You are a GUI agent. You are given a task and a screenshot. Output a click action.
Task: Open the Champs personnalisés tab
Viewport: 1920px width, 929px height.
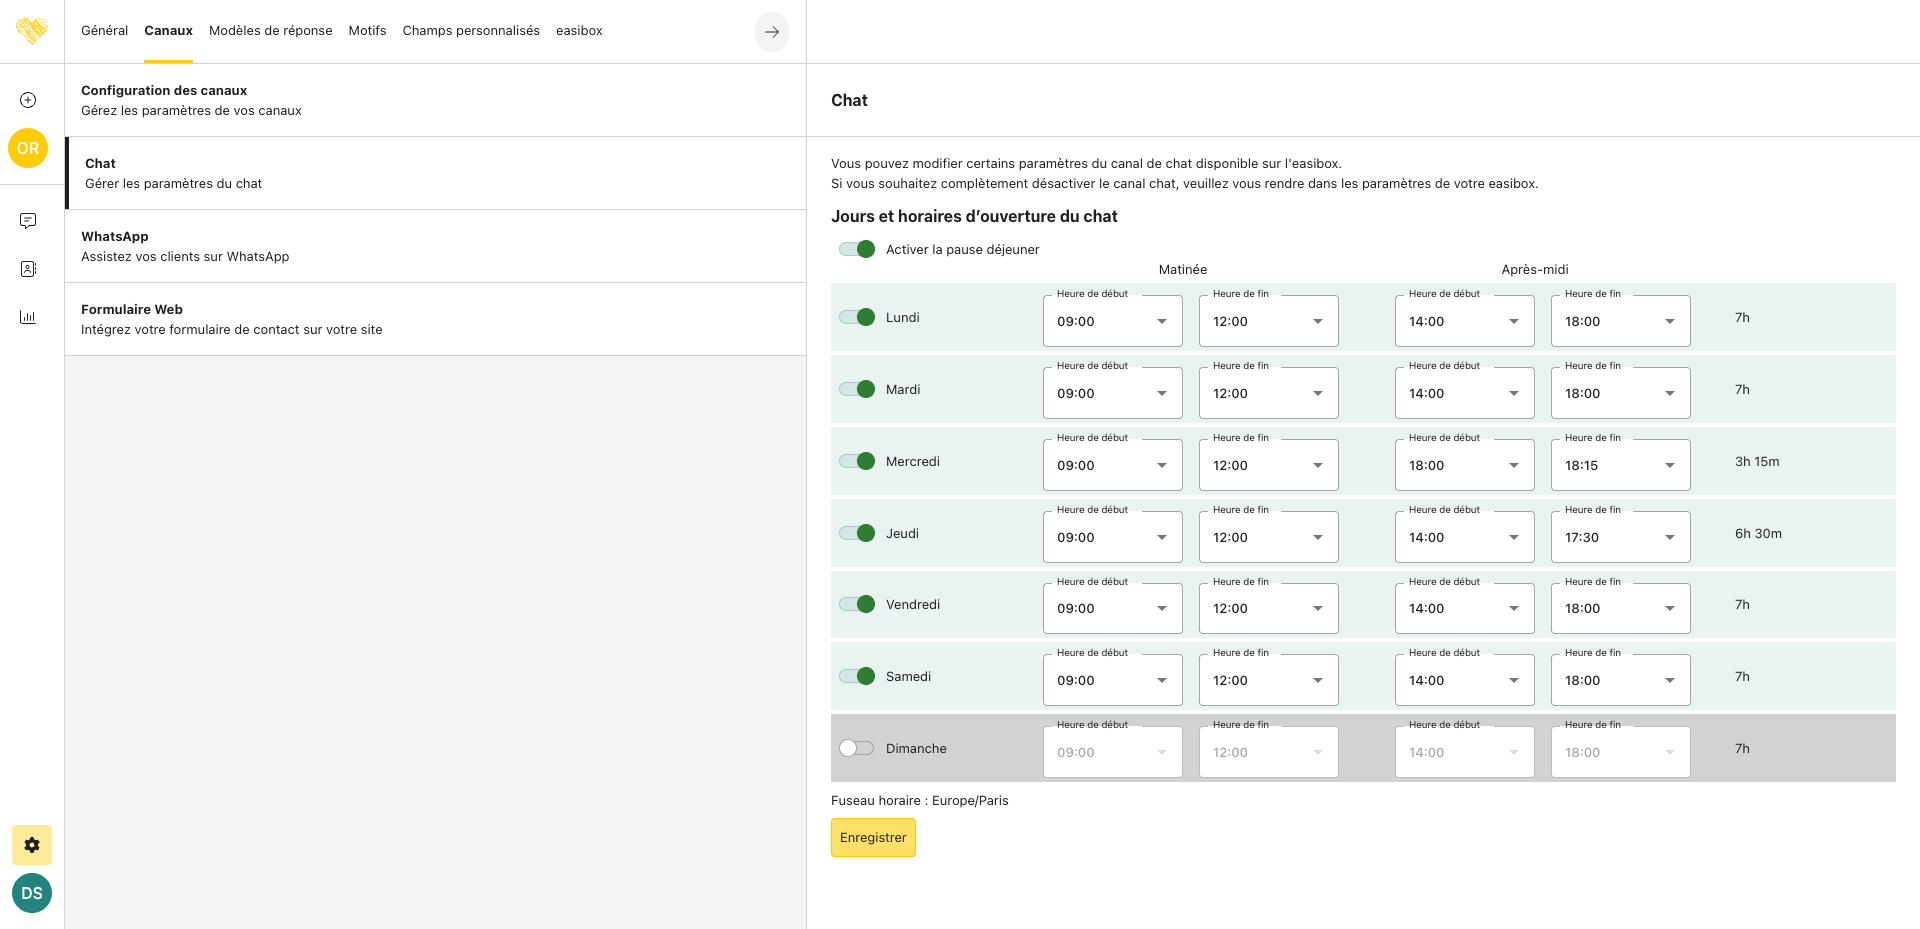[471, 31]
